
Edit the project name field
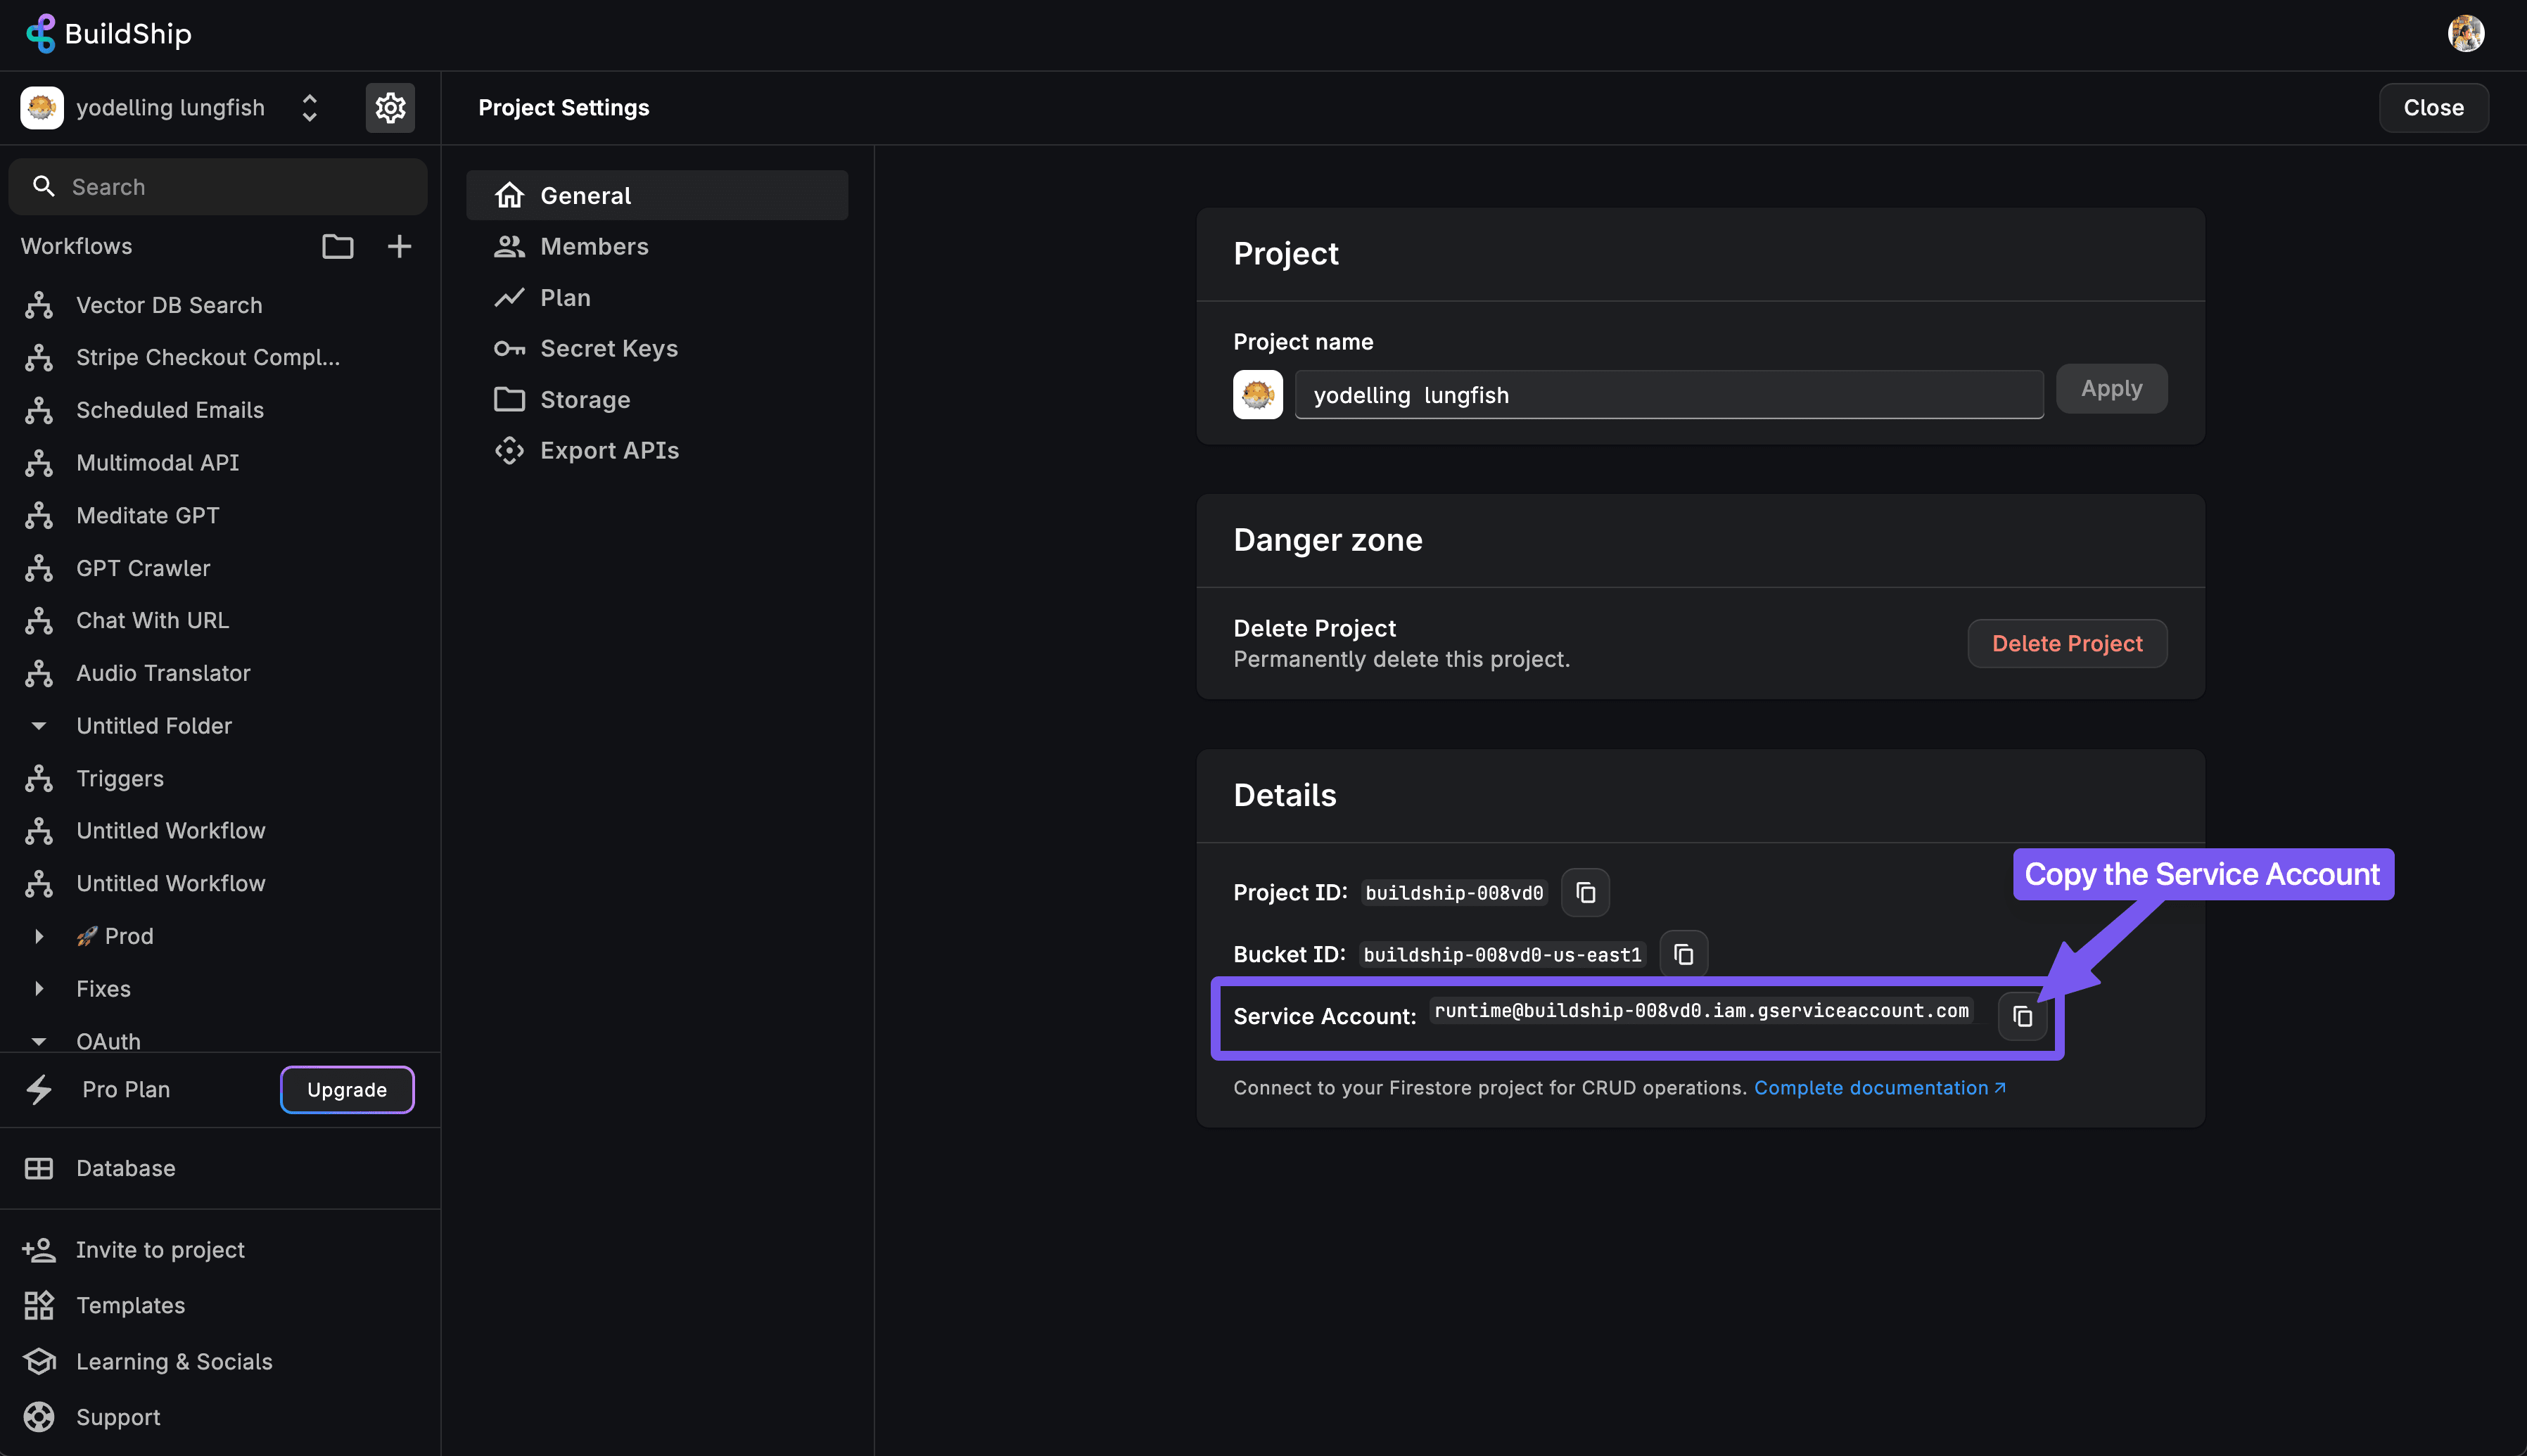tap(1667, 394)
